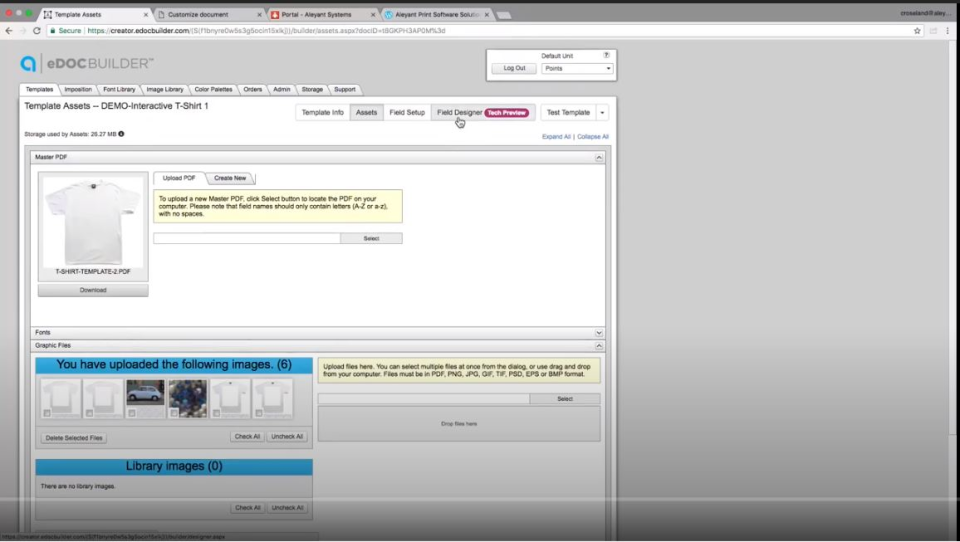
Task: Click Select button for graphic files upload
Action: click(x=564, y=399)
